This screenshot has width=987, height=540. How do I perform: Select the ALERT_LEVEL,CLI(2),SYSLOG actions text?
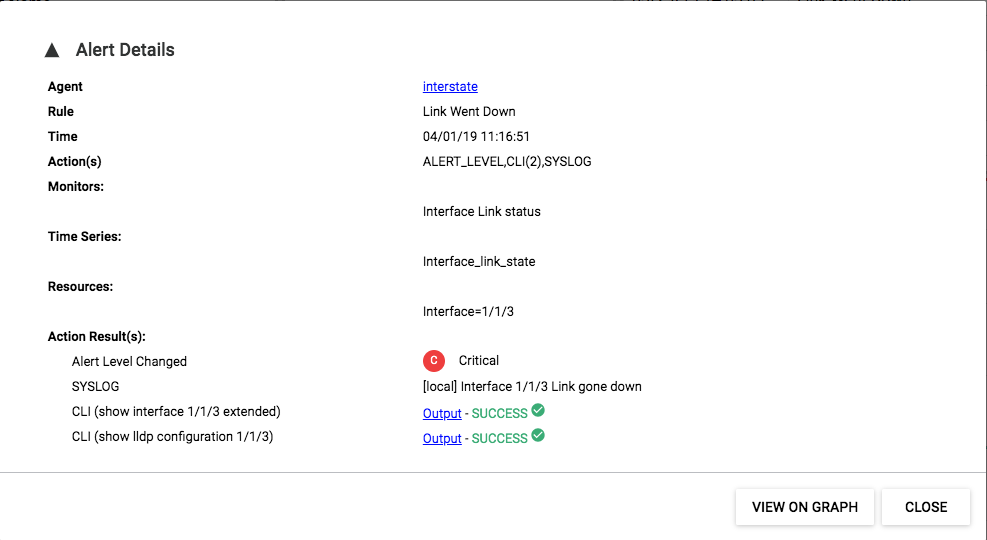tap(507, 162)
